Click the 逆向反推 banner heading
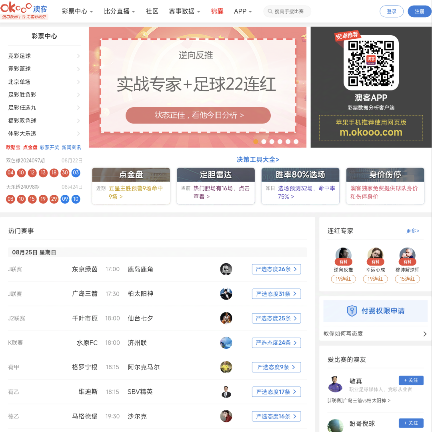The image size is (432, 432). click(x=196, y=55)
